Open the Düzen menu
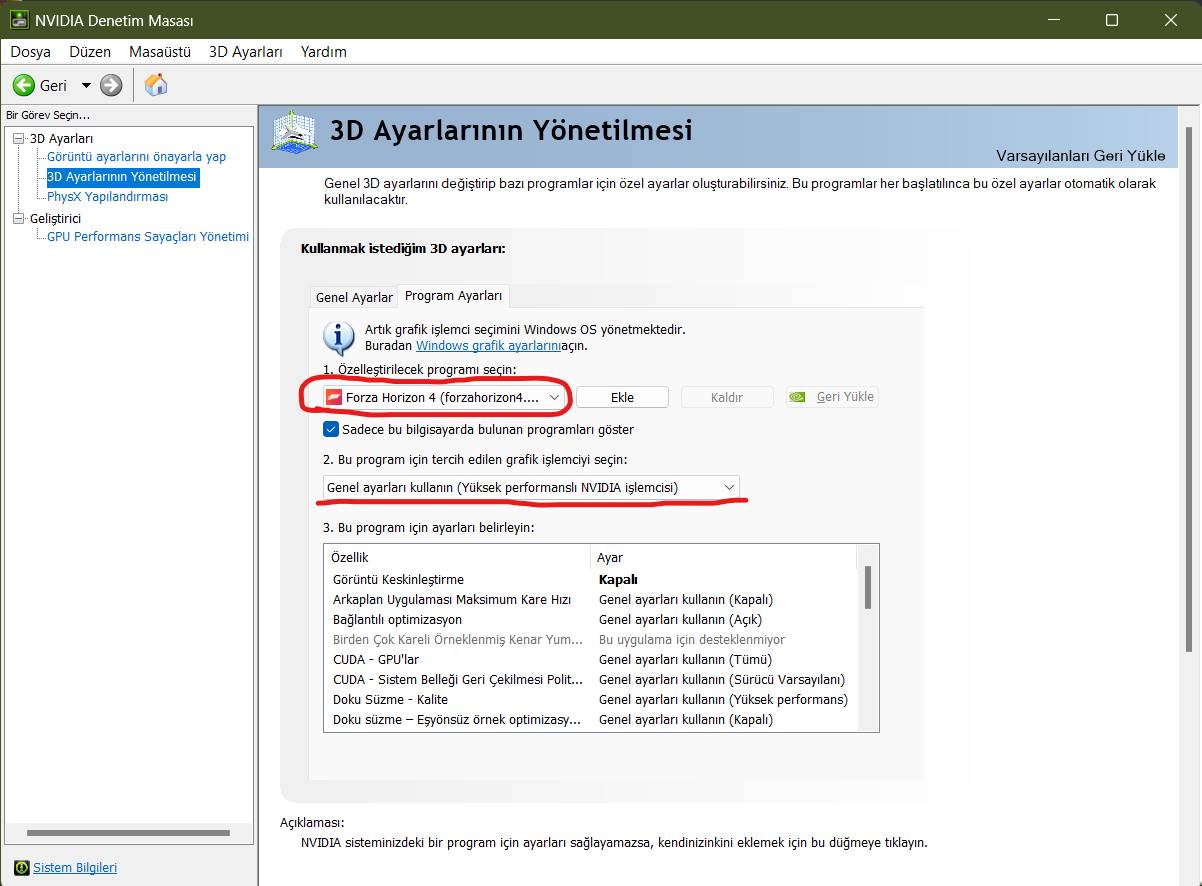1202x886 pixels. pyautogui.click(x=90, y=52)
